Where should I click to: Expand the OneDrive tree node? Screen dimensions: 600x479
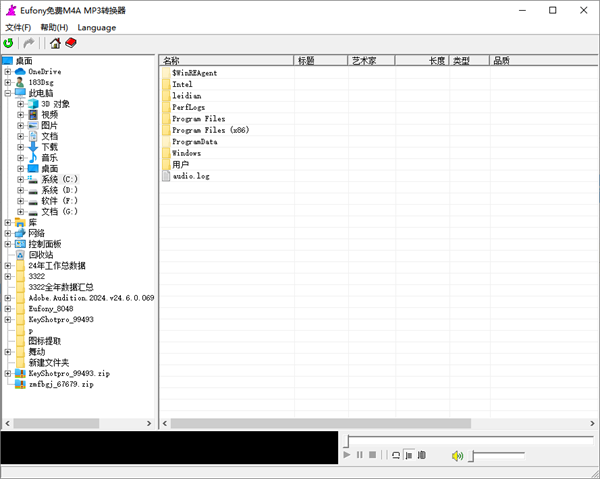click(x=8, y=72)
